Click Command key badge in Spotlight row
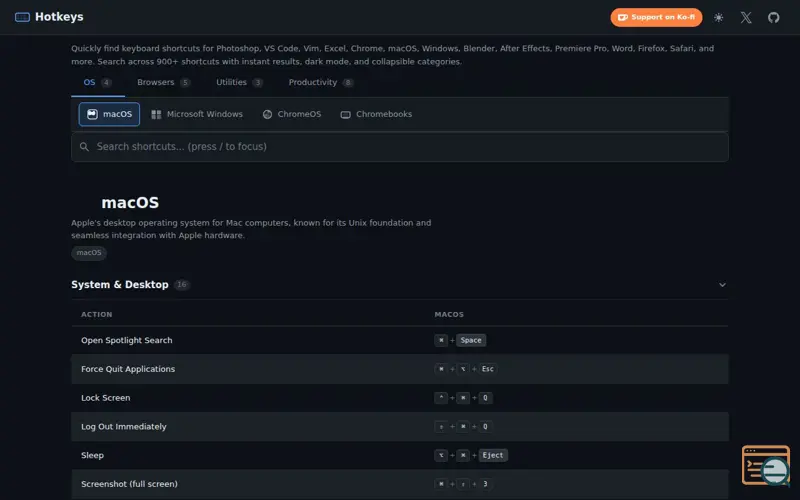Image resolution: width=800 pixels, height=500 pixels. tap(441, 340)
